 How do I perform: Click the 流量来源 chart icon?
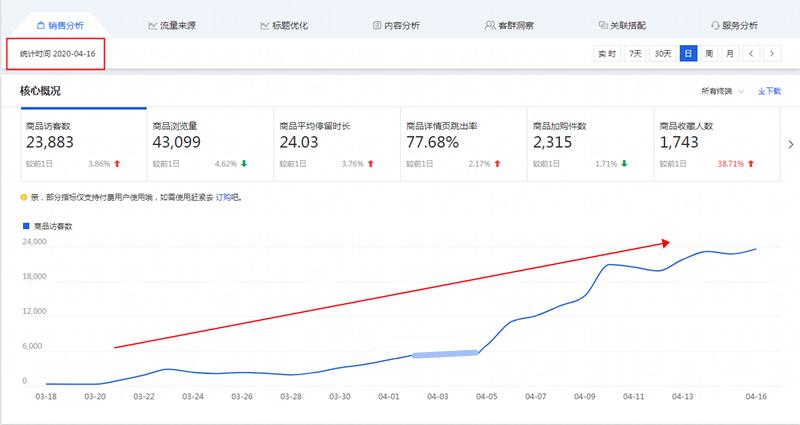[153, 25]
